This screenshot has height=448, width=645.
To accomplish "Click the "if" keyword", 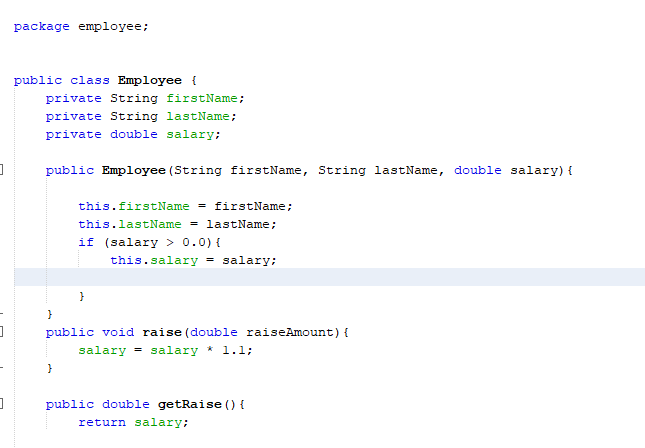I will coord(86,242).
